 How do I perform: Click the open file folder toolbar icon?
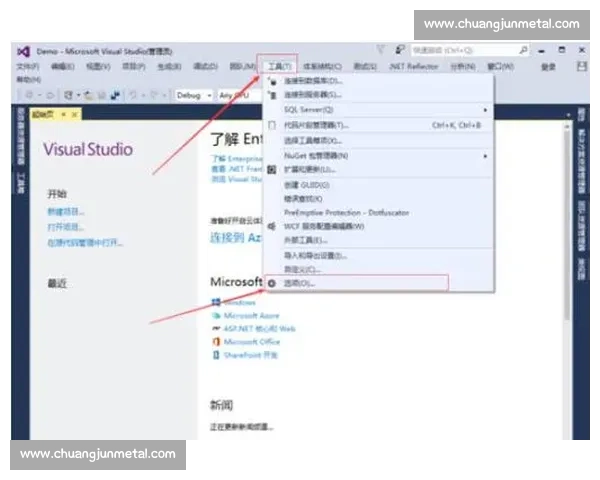[x=89, y=95]
